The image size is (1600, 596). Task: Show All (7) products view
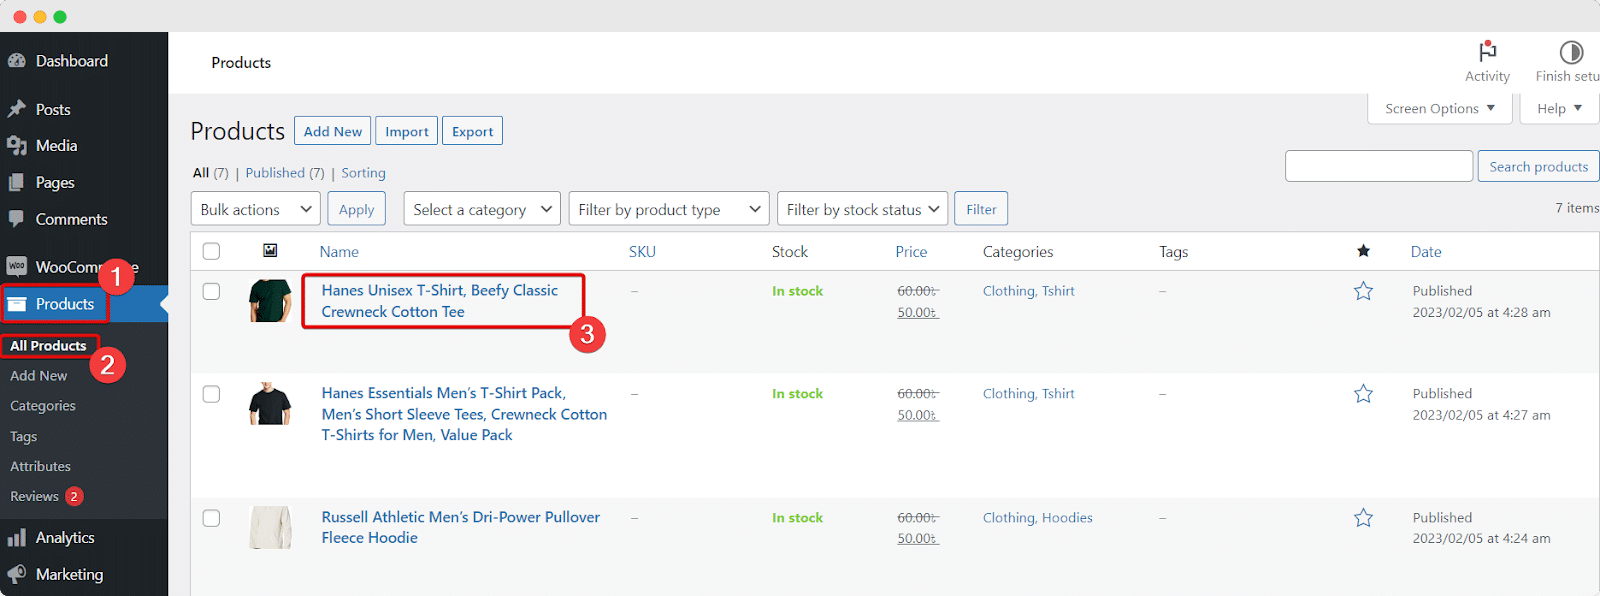pyautogui.click(x=211, y=173)
